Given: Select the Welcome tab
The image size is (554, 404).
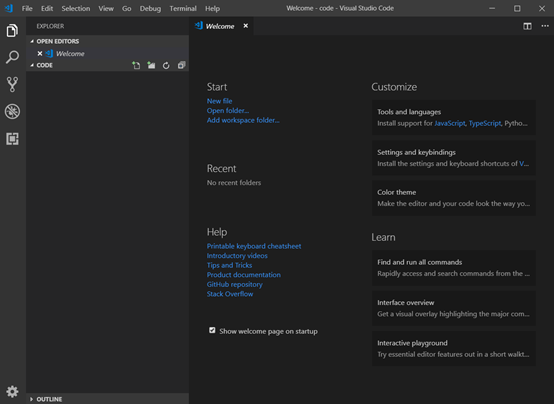Looking at the screenshot, I should (222, 26).
